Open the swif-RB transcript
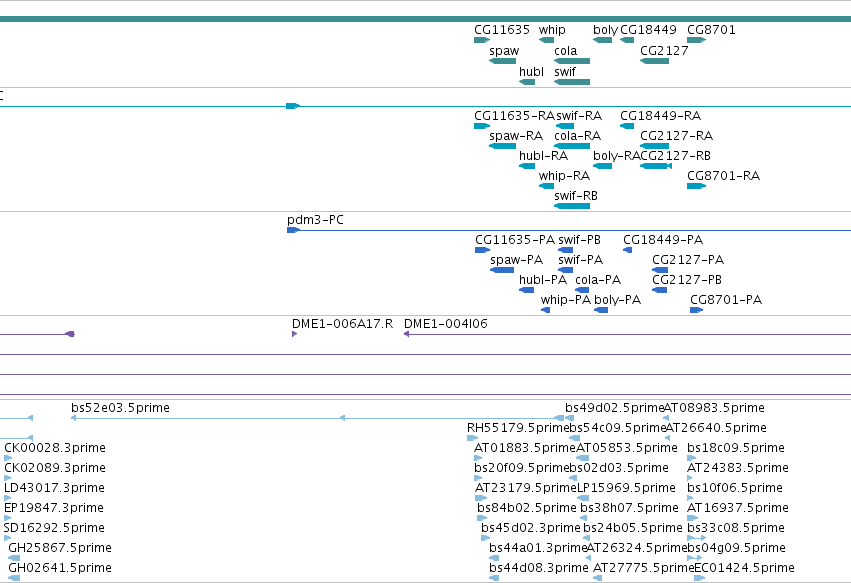851x583 pixels. [572, 206]
